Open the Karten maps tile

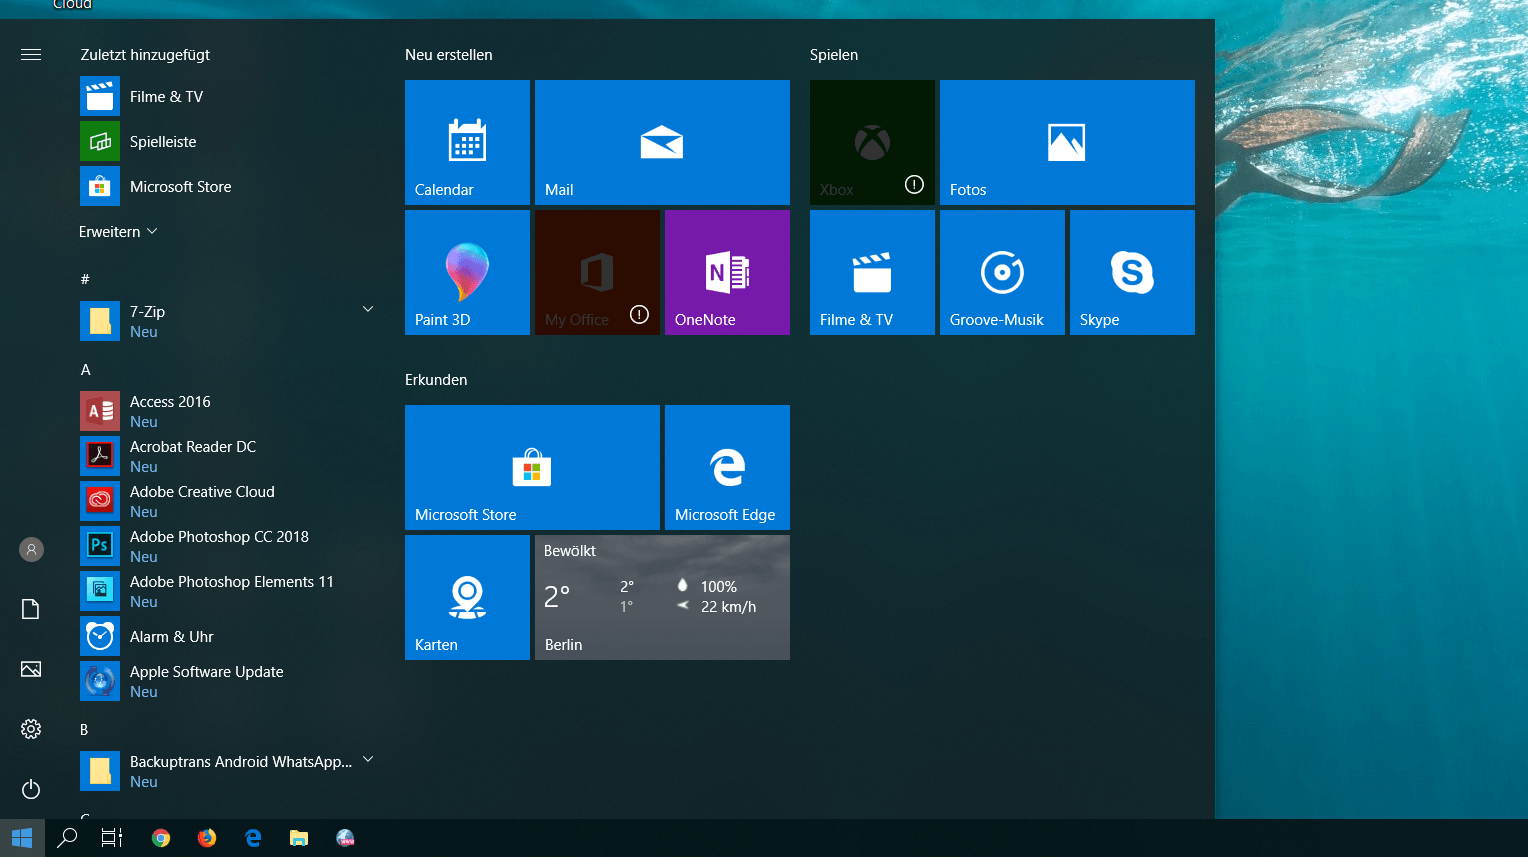(x=467, y=597)
